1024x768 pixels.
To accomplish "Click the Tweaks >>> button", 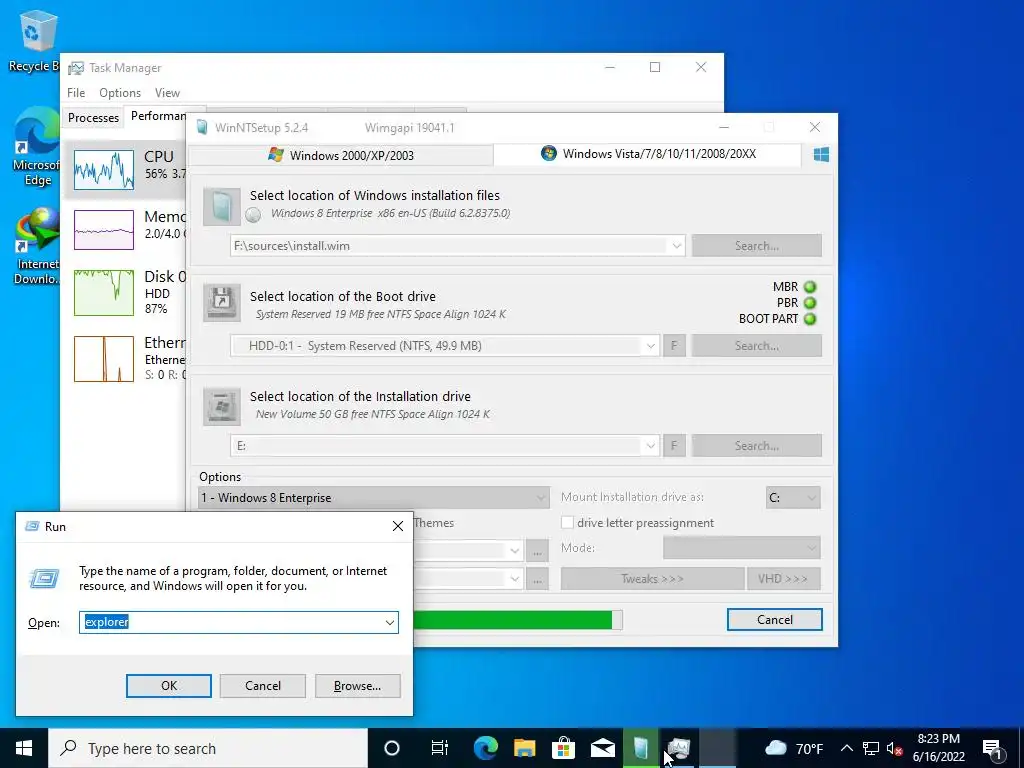I will coord(652,579).
